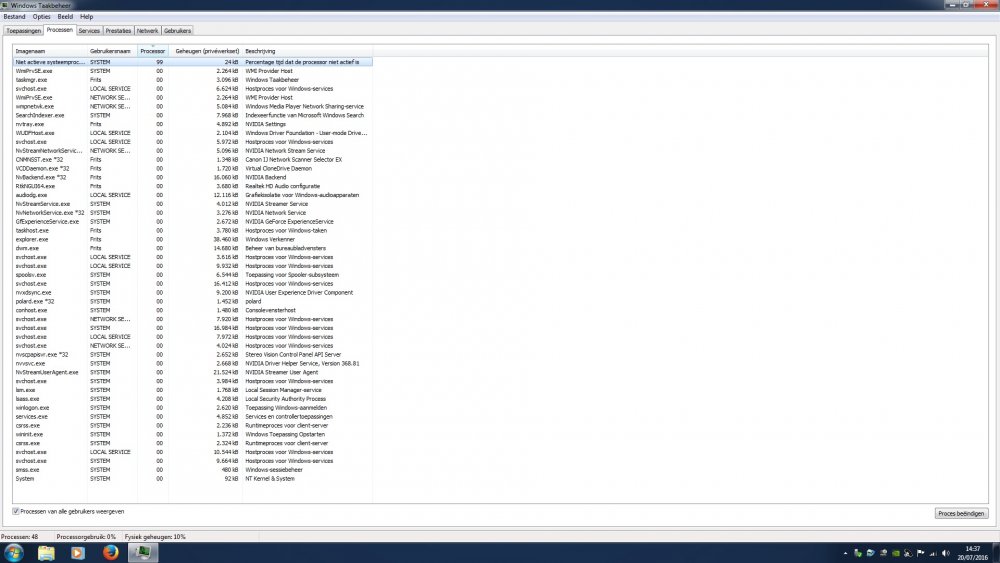Select the CNMNSST.exe *32 process

point(193,159)
